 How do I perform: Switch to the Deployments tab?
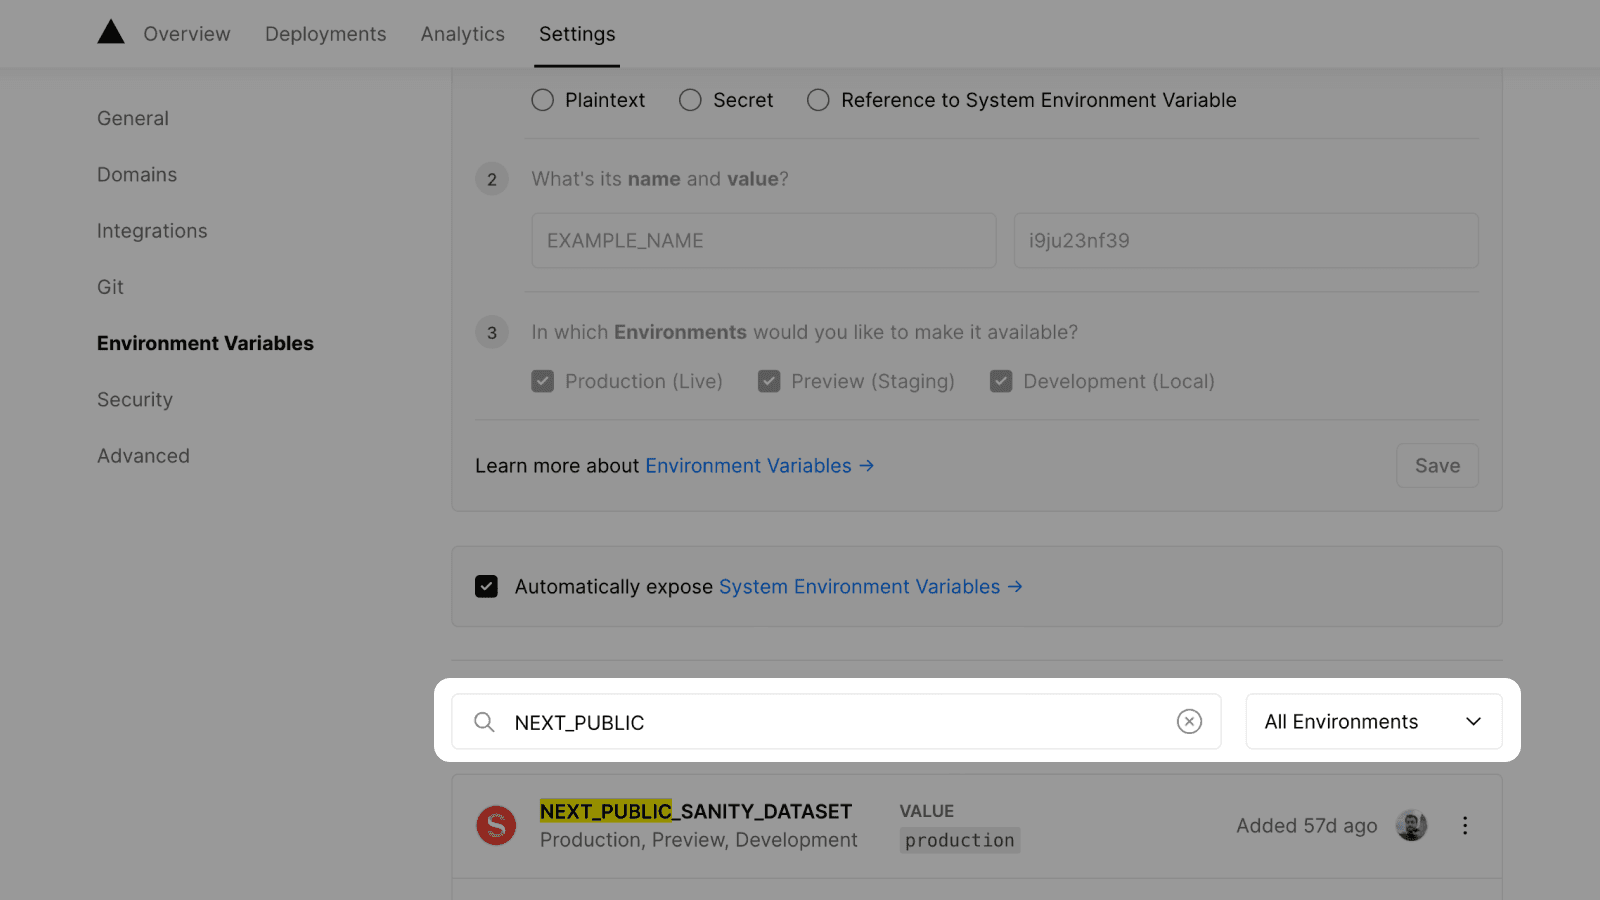pos(325,34)
